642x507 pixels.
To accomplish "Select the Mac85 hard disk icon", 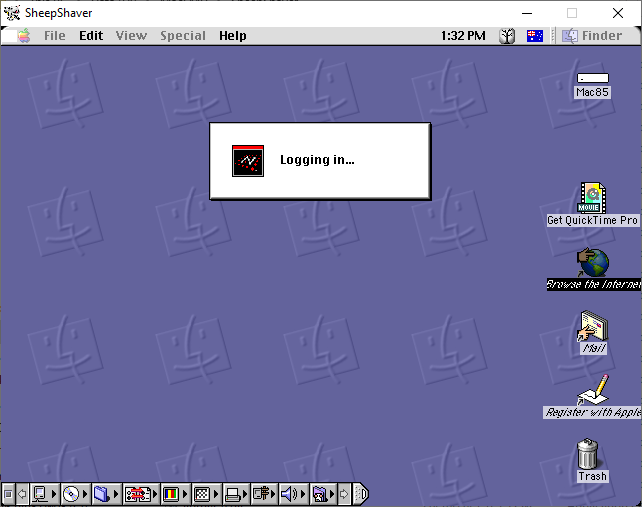I will coord(592,78).
